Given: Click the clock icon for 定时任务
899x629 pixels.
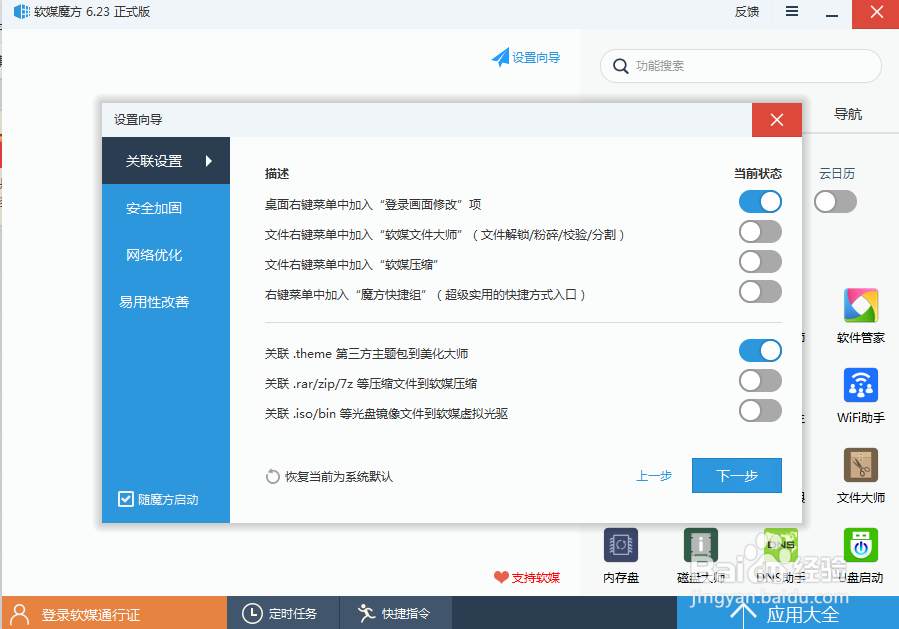Looking at the screenshot, I should pyautogui.click(x=252, y=614).
